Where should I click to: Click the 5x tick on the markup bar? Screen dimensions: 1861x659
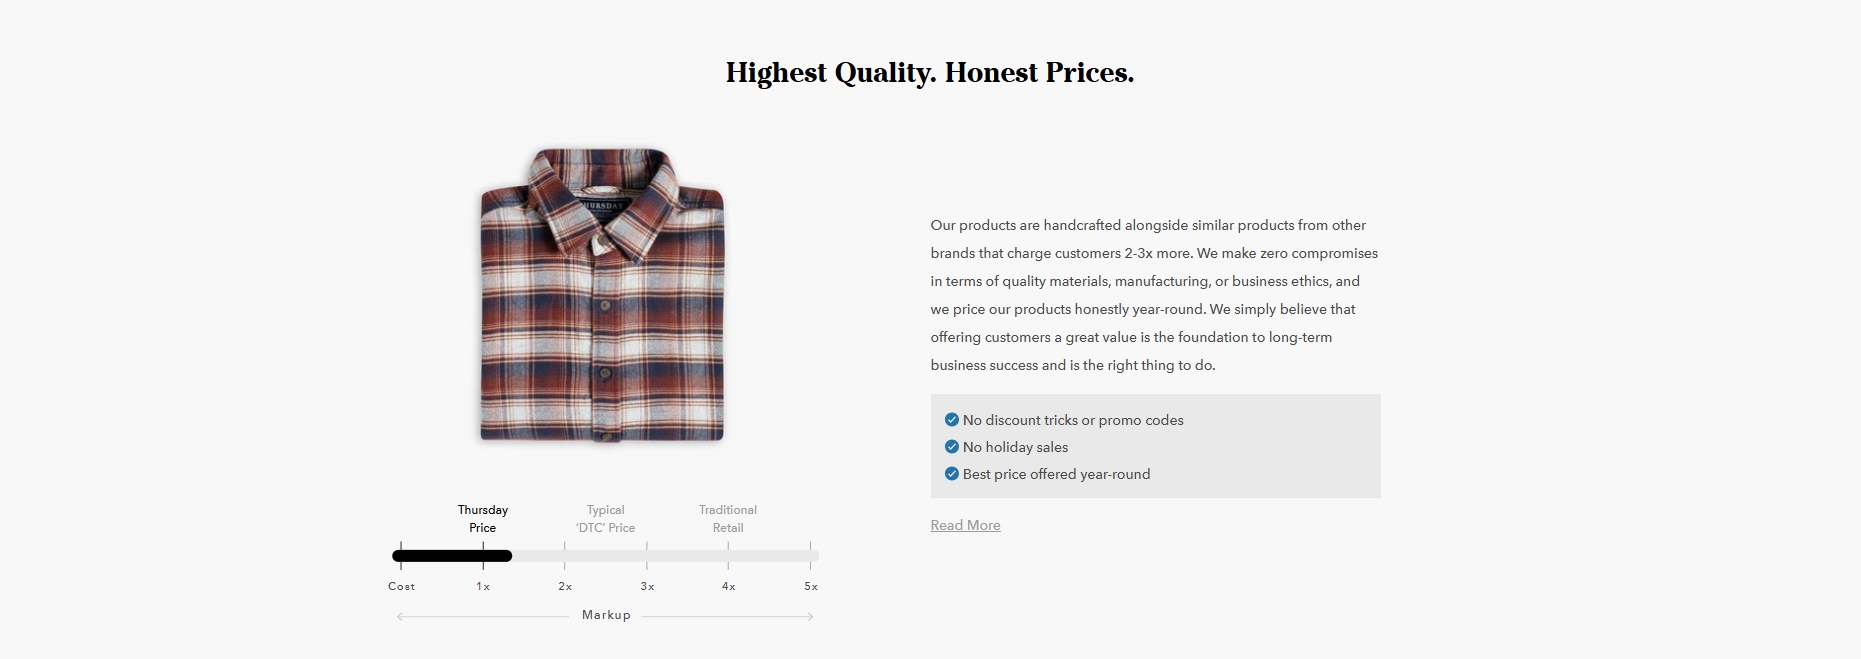[x=810, y=556]
